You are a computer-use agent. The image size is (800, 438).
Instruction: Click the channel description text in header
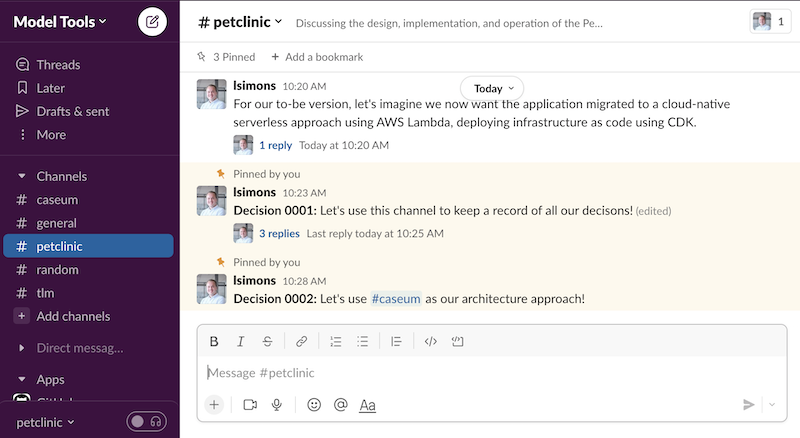[449, 23]
